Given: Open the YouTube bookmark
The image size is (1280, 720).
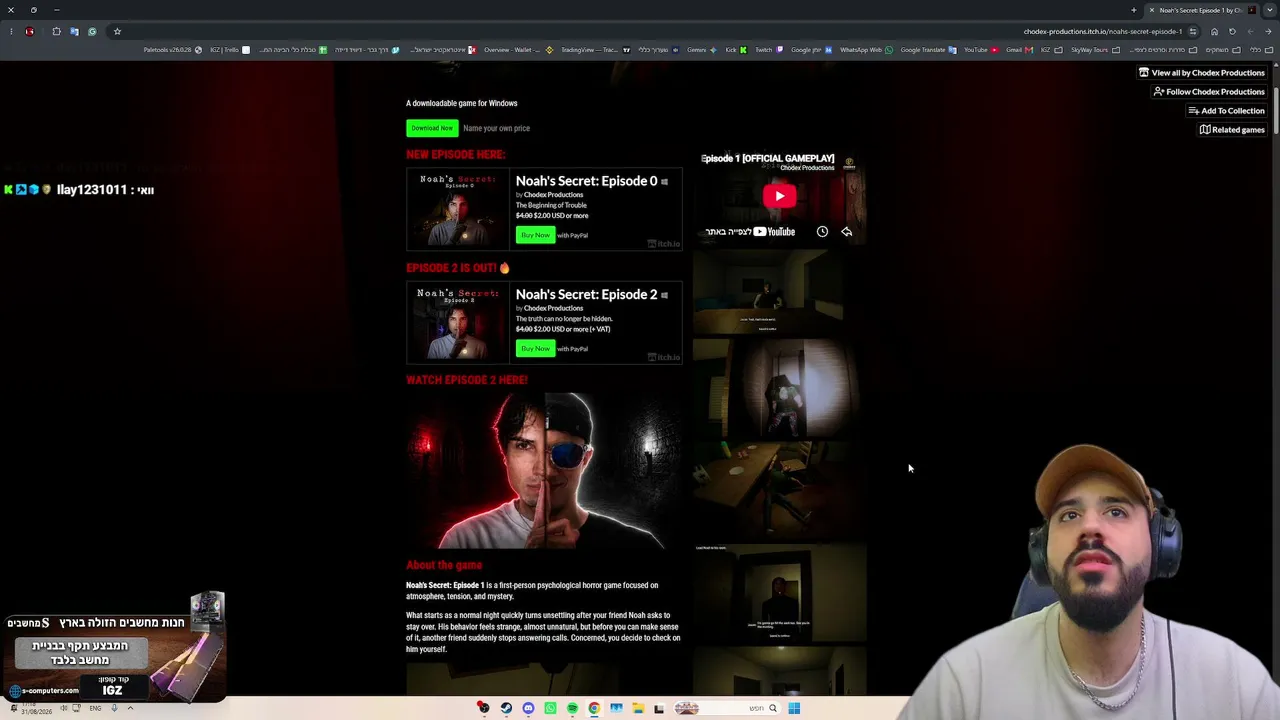Looking at the screenshot, I should [980, 50].
